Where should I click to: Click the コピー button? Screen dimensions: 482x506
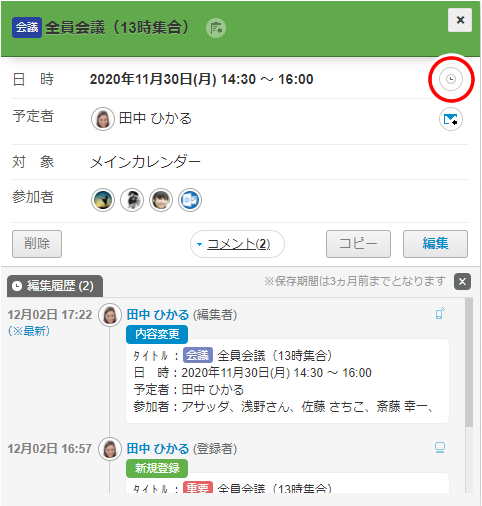pos(358,244)
